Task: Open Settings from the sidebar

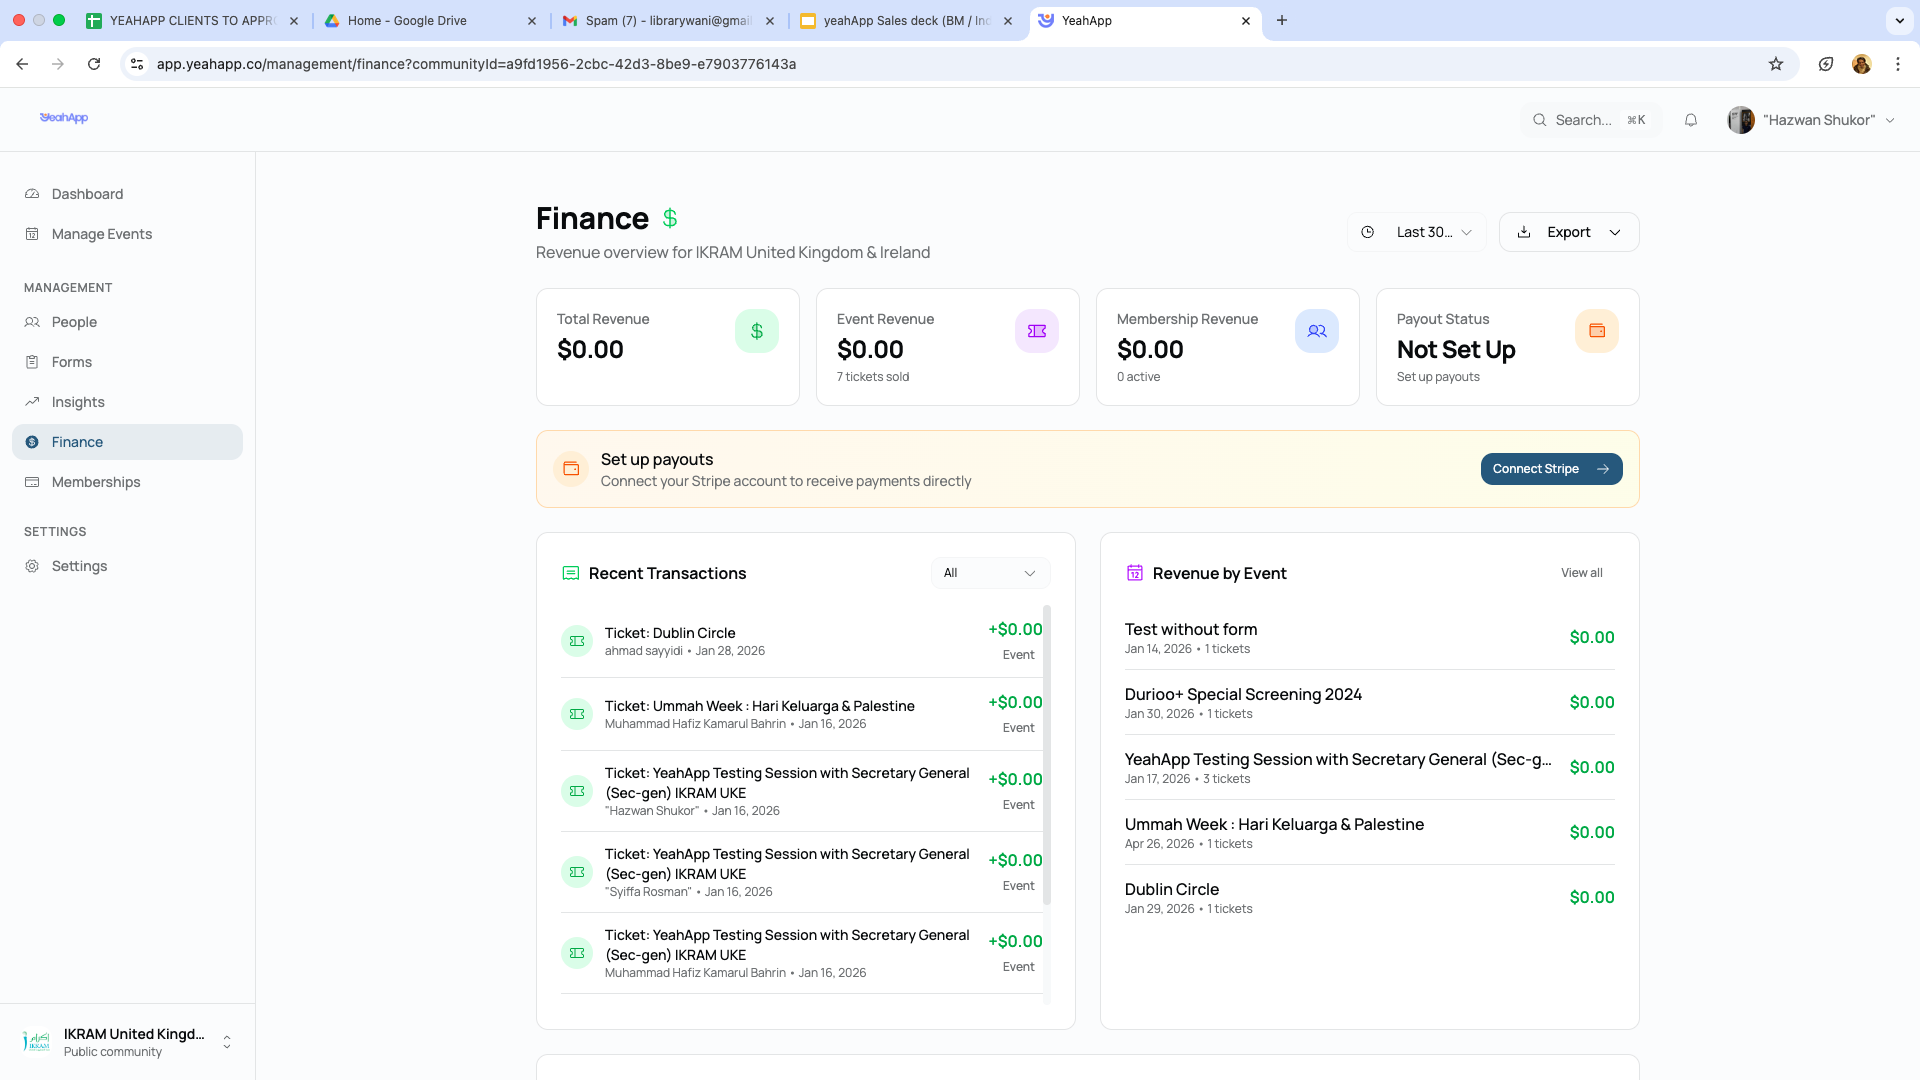Action: pyautogui.click(x=79, y=566)
